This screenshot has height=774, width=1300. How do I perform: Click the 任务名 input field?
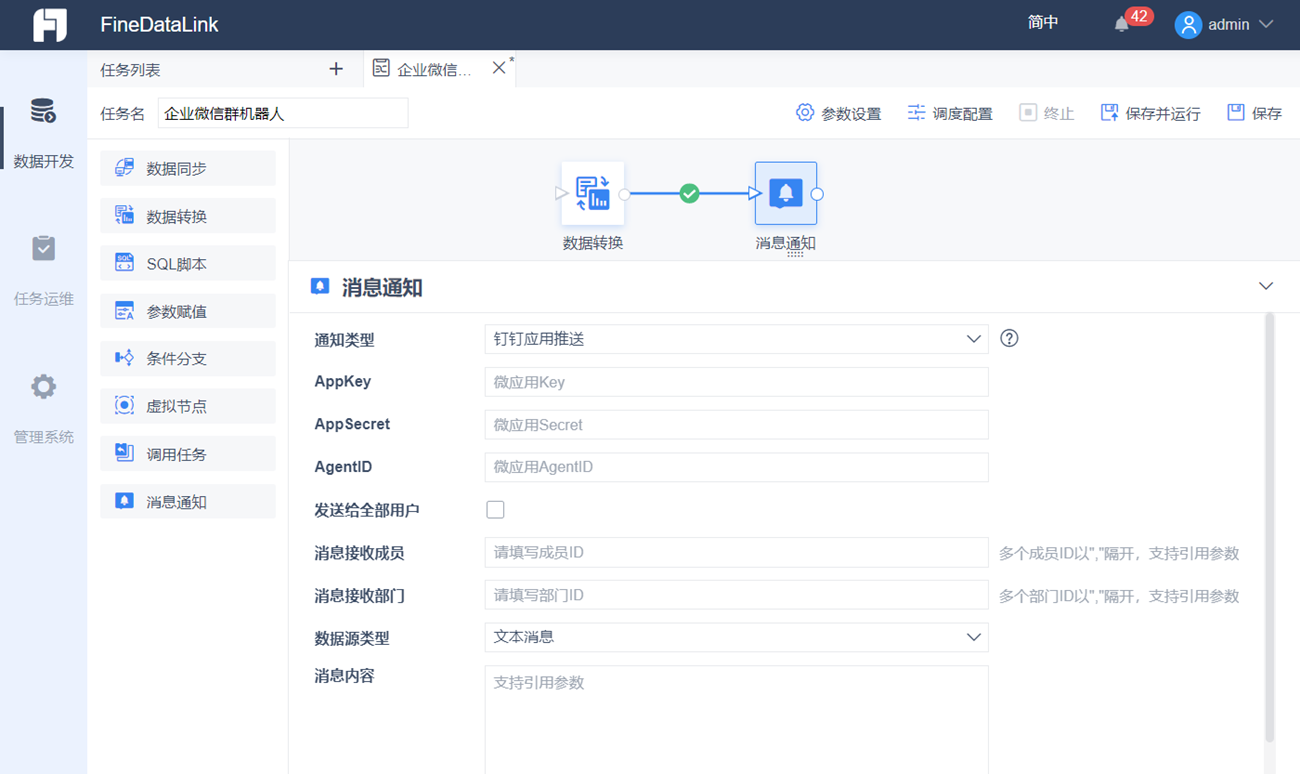(283, 113)
